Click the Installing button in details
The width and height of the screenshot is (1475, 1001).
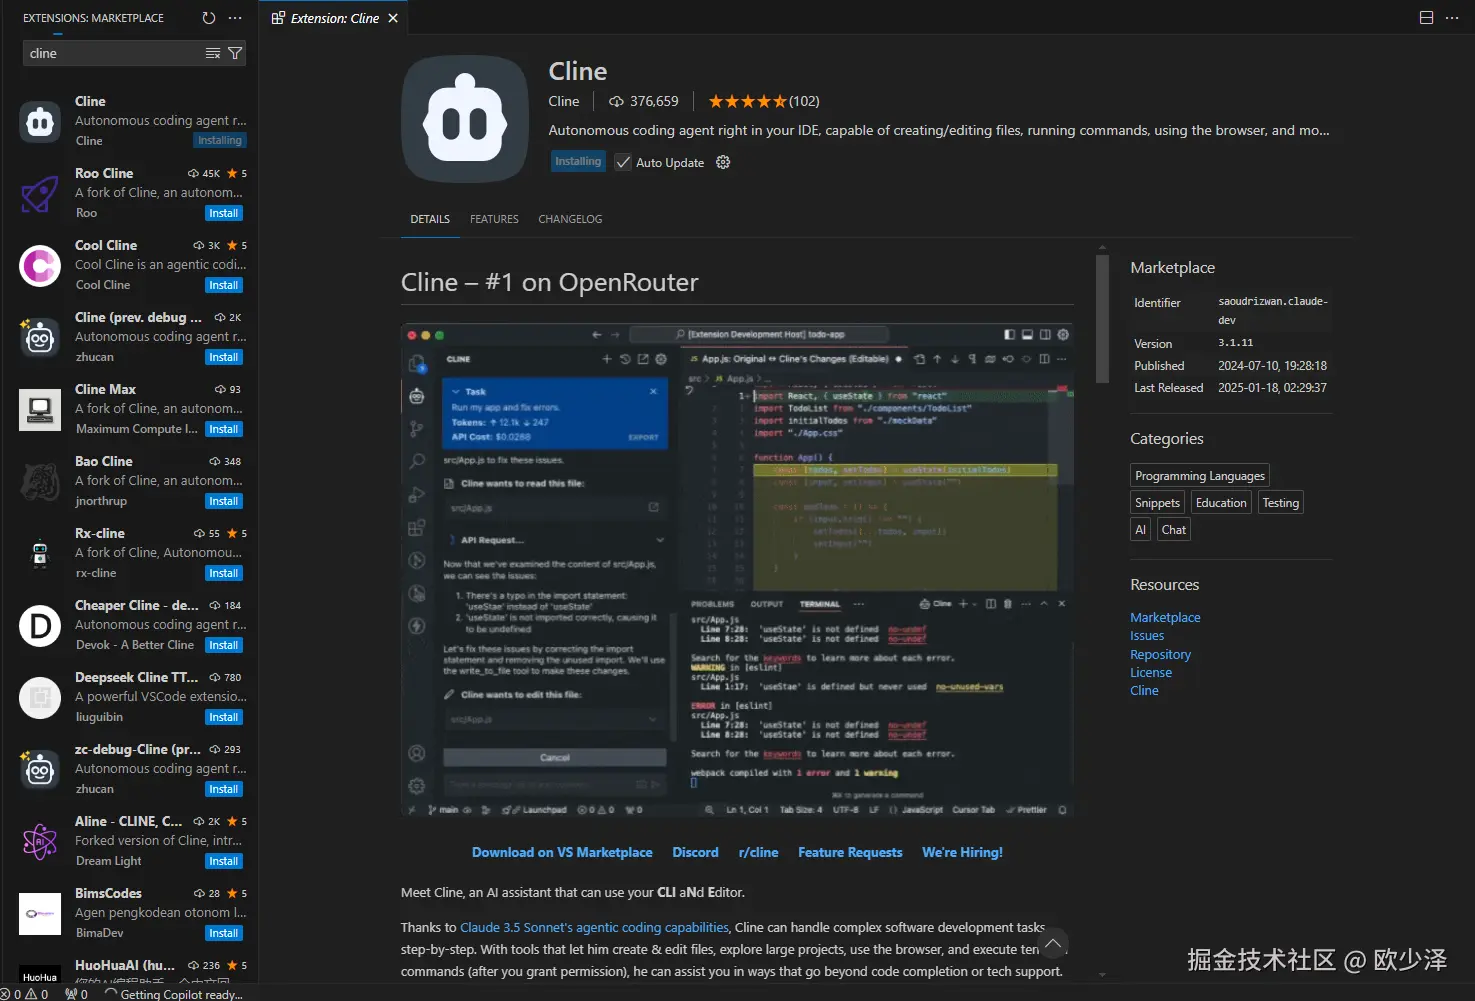click(578, 161)
